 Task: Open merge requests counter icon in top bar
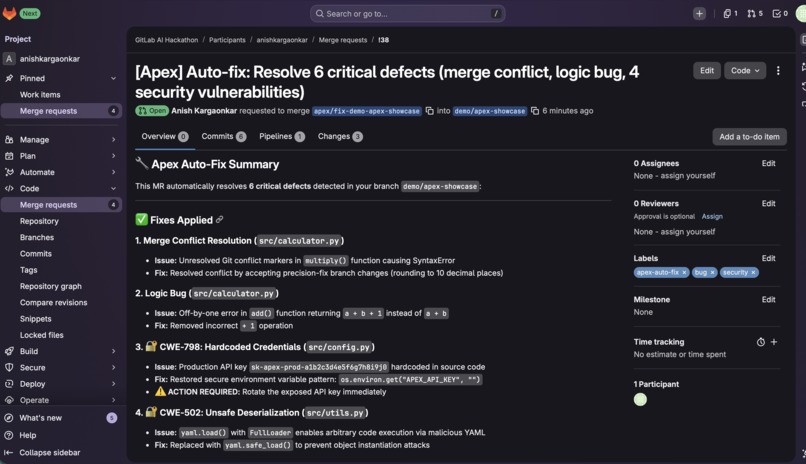click(x=755, y=14)
